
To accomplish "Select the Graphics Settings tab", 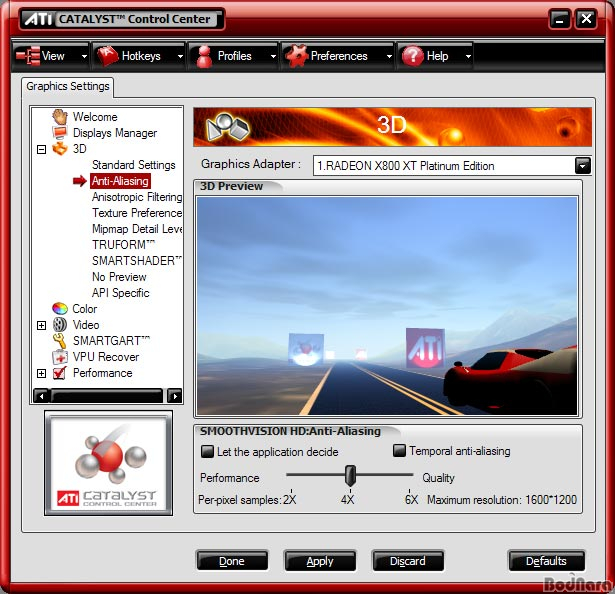I will 67,86.
